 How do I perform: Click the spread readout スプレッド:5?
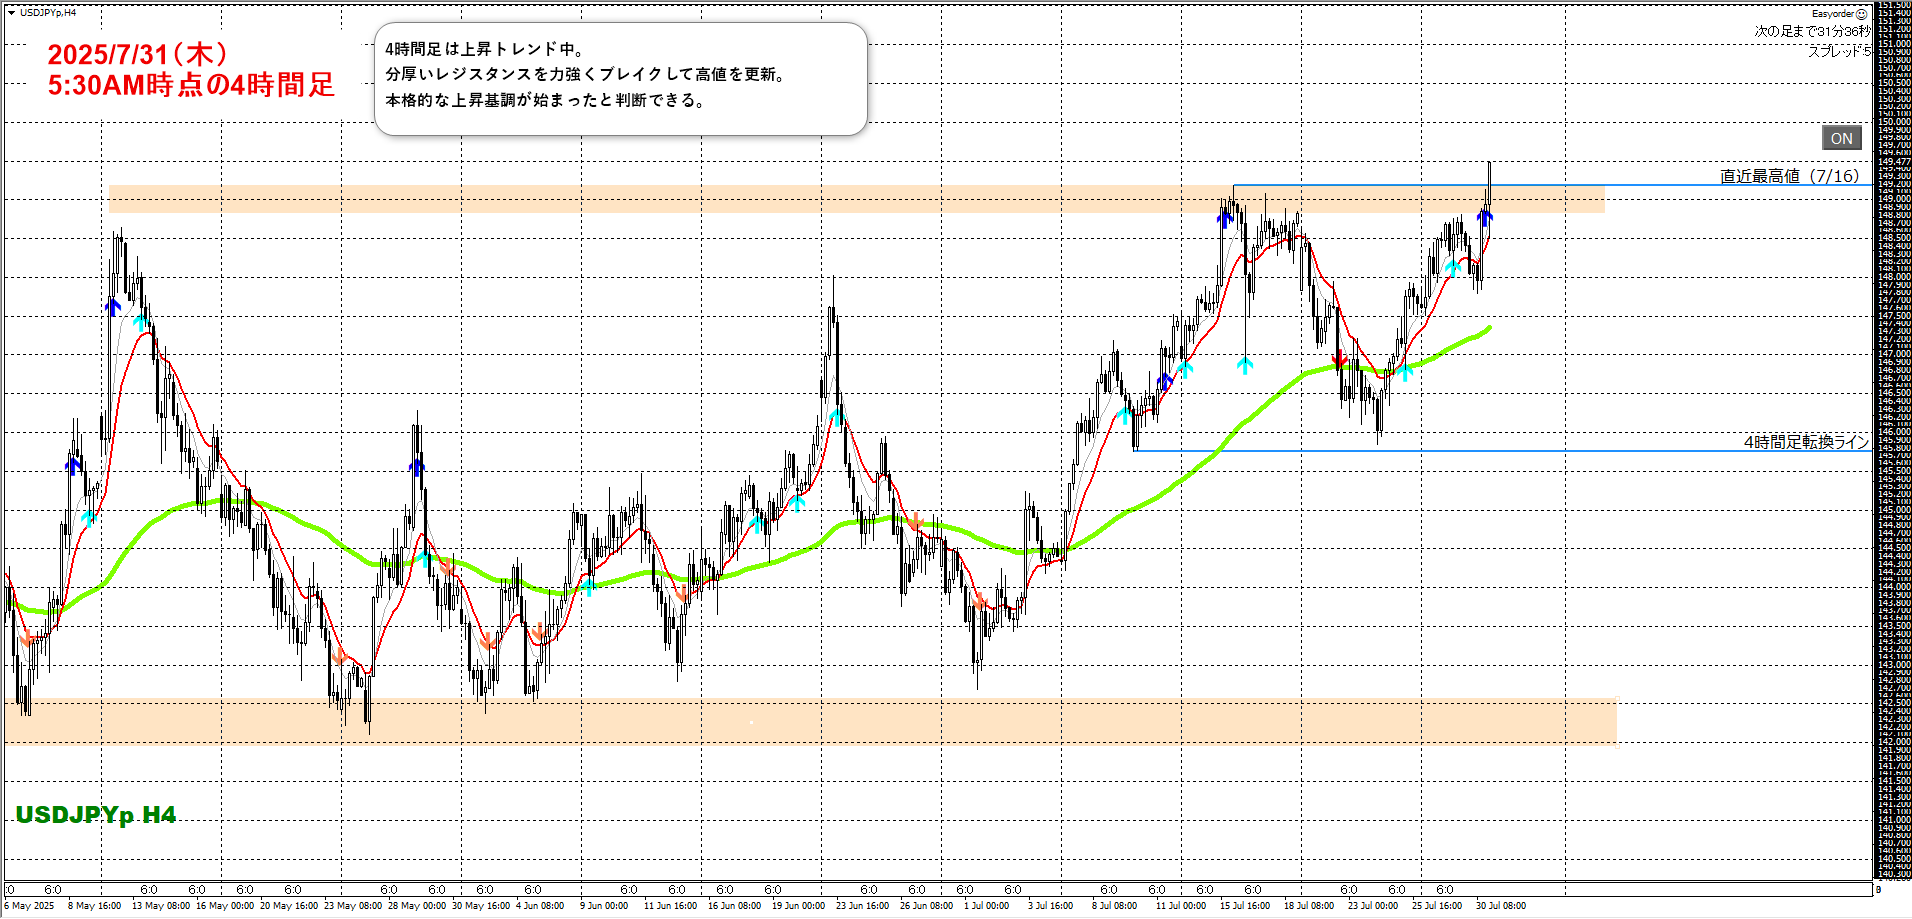1838,50
